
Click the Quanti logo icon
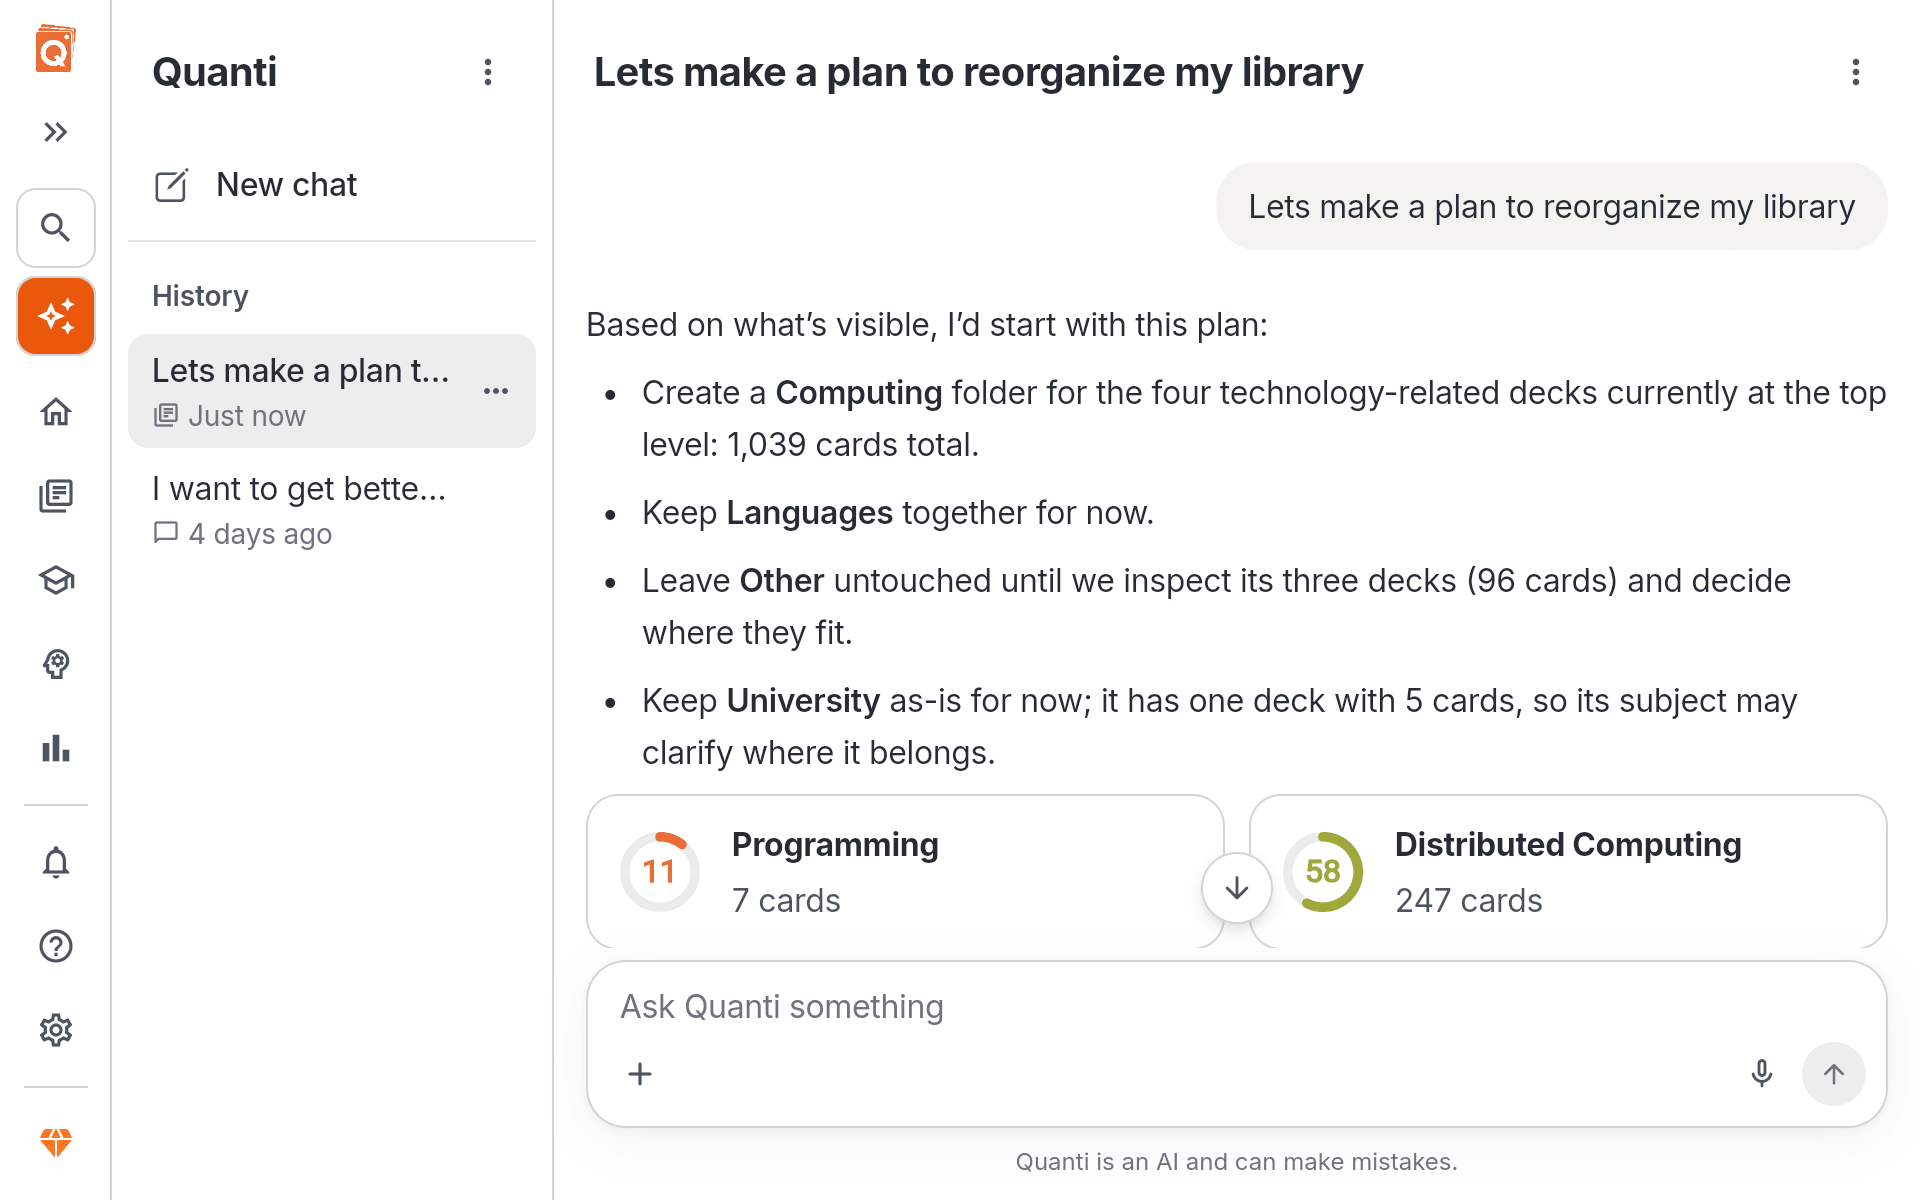tap(56, 50)
